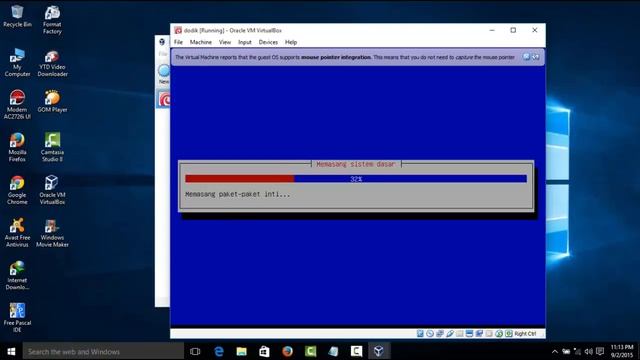
Task: Dismiss the mouse pointer integration notification
Action: [526, 57]
